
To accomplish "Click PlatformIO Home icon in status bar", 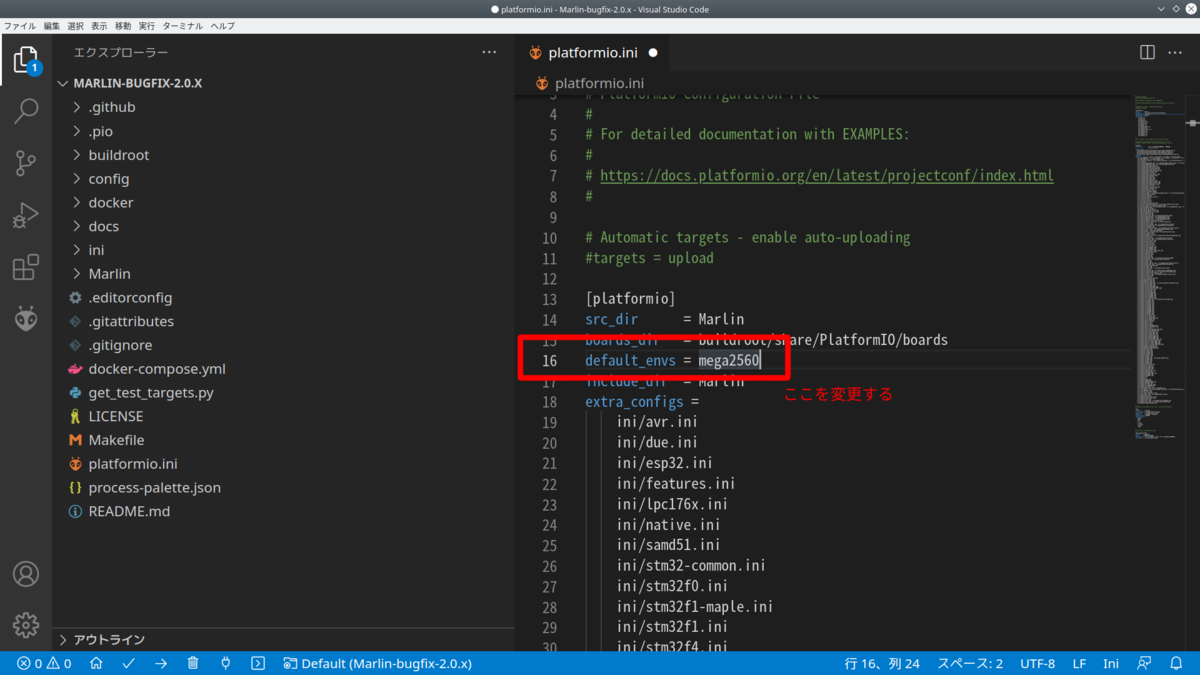I will (x=96, y=663).
